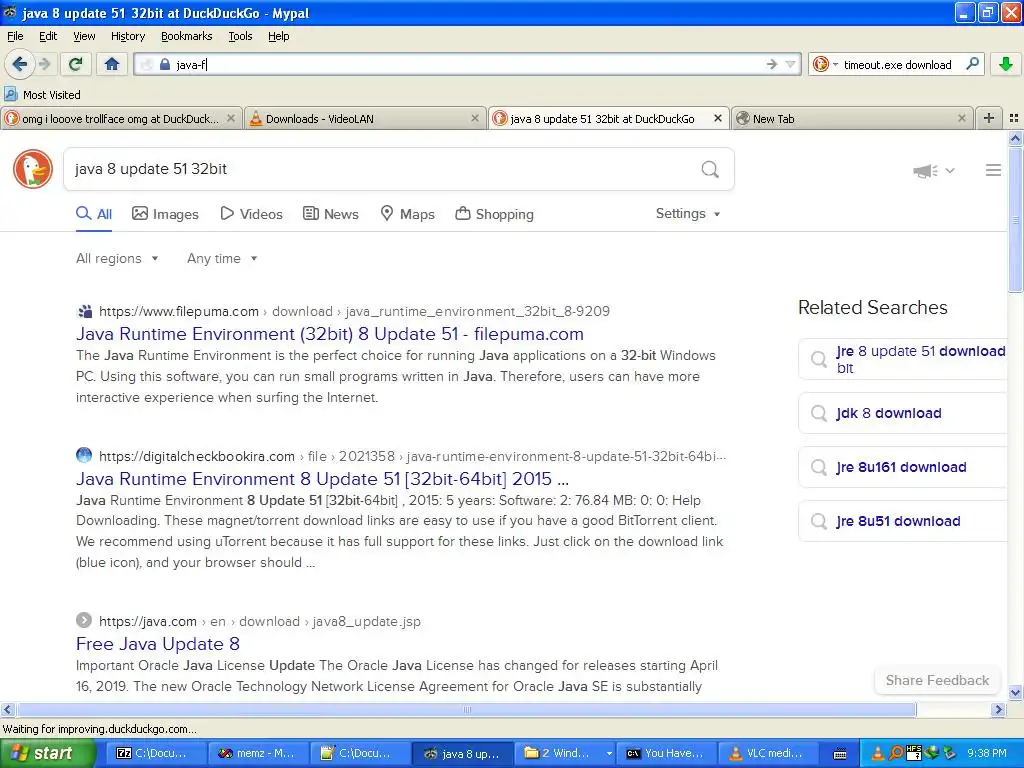Select the Maps search category
Screen dimensions: 1024x768
408,214
